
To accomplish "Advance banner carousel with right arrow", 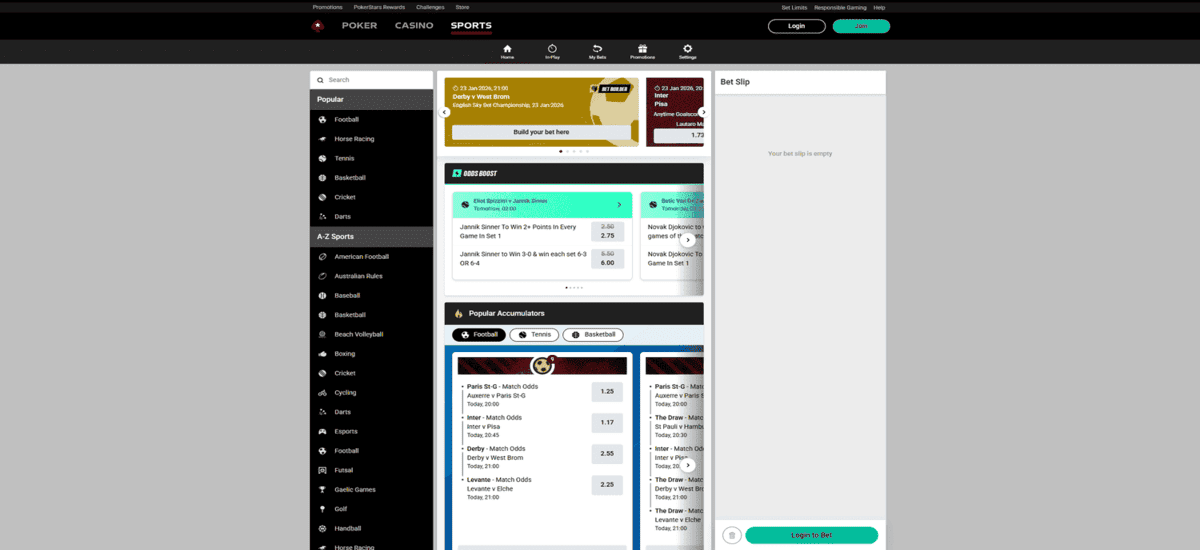I will tap(703, 112).
